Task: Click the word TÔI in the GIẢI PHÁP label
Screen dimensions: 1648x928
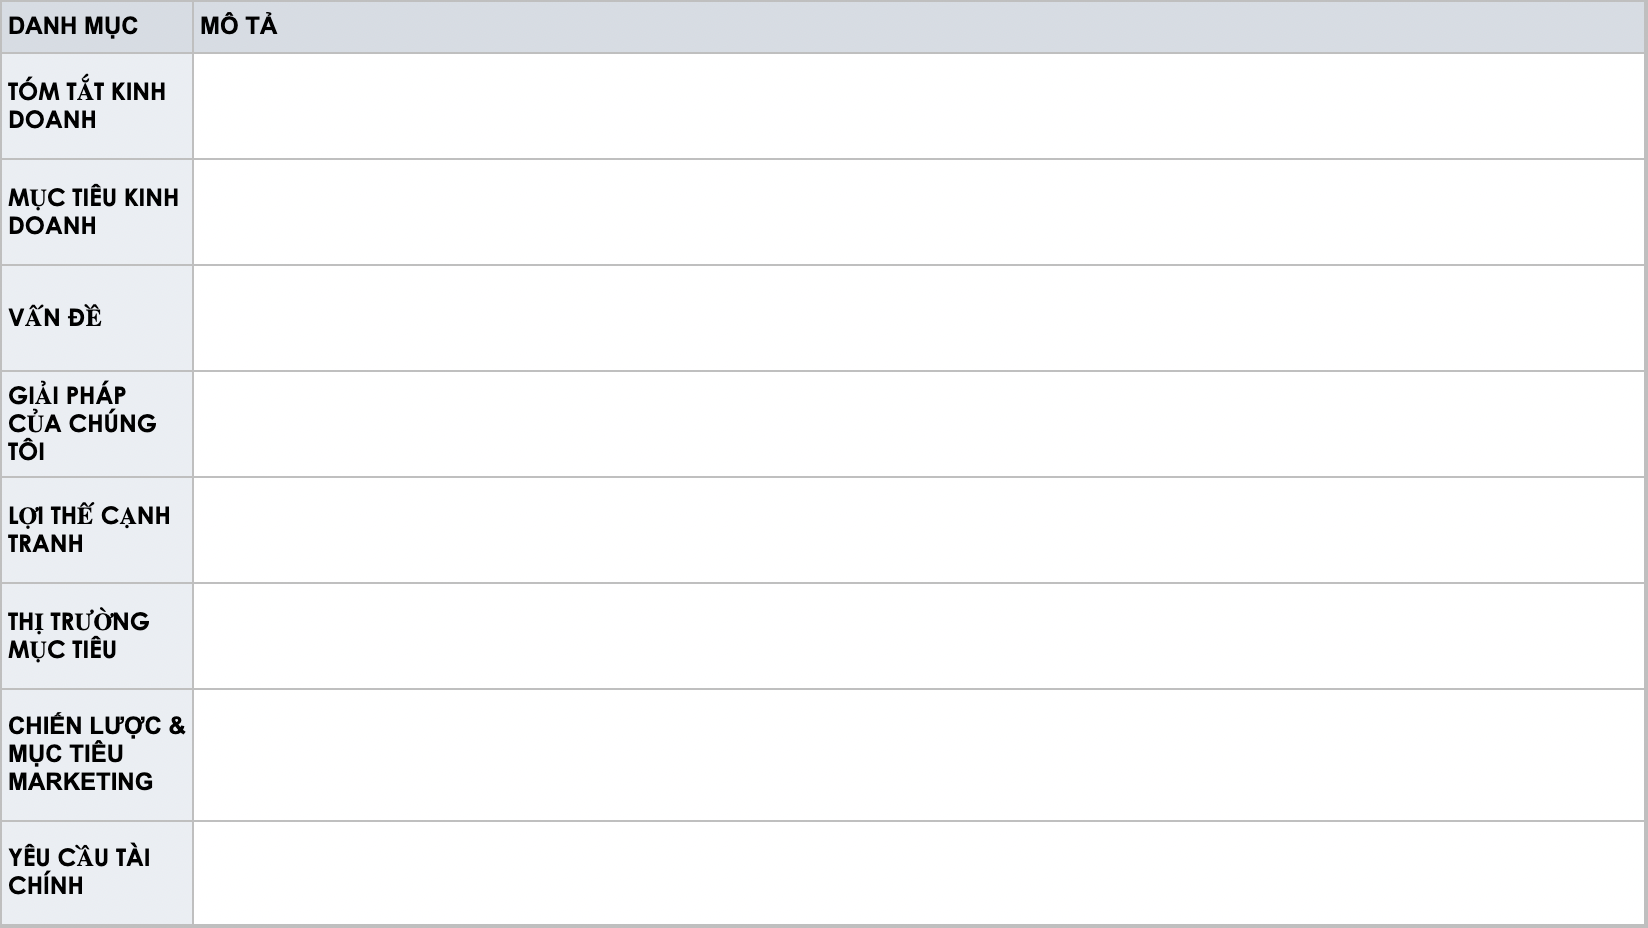Action: pyautogui.click(x=27, y=452)
